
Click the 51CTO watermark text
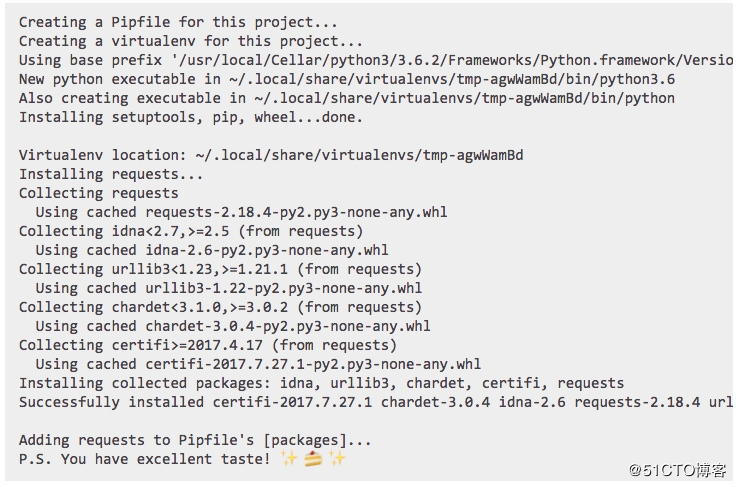click(677, 470)
